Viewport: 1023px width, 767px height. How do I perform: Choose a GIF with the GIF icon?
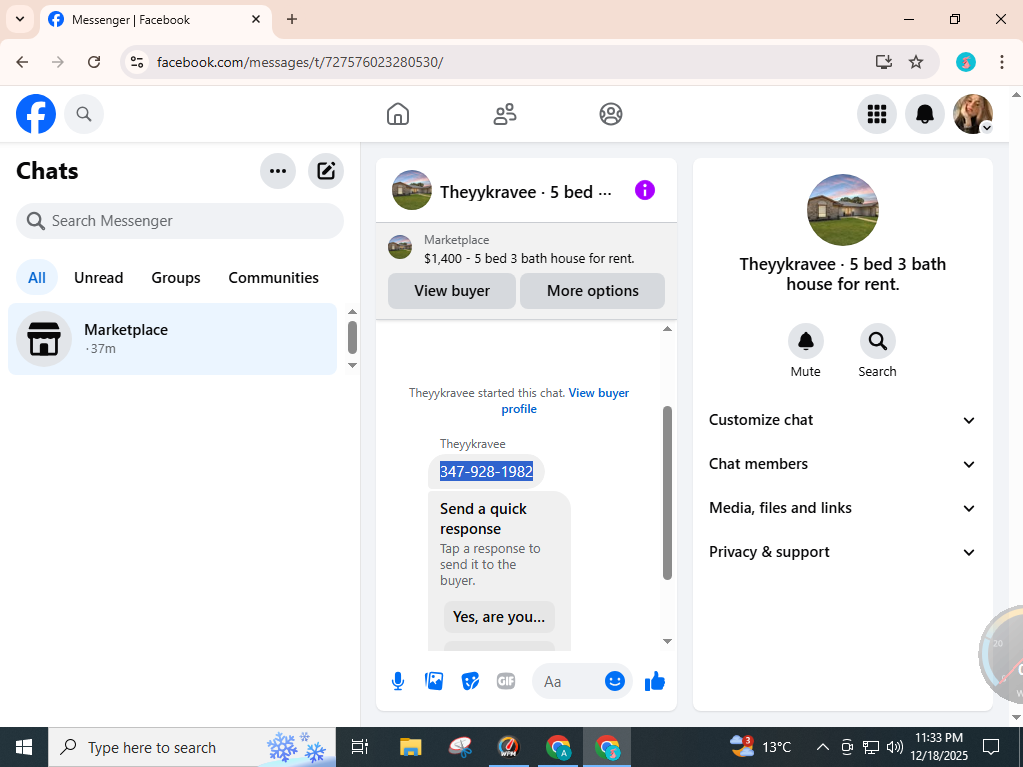pyautogui.click(x=506, y=682)
